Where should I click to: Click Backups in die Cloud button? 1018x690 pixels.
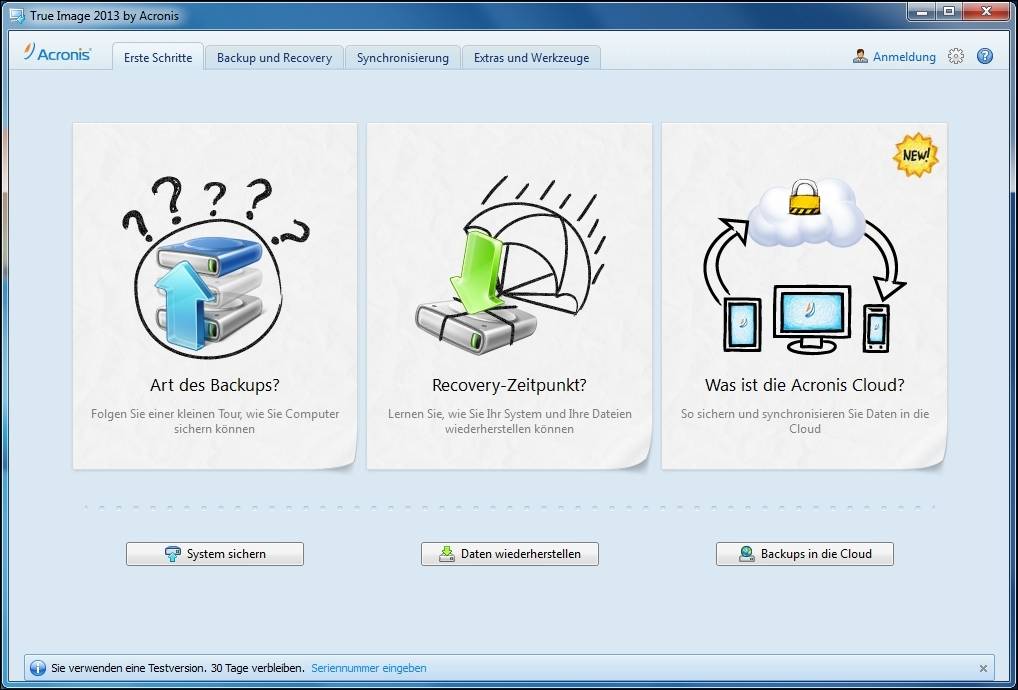(805, 554)
